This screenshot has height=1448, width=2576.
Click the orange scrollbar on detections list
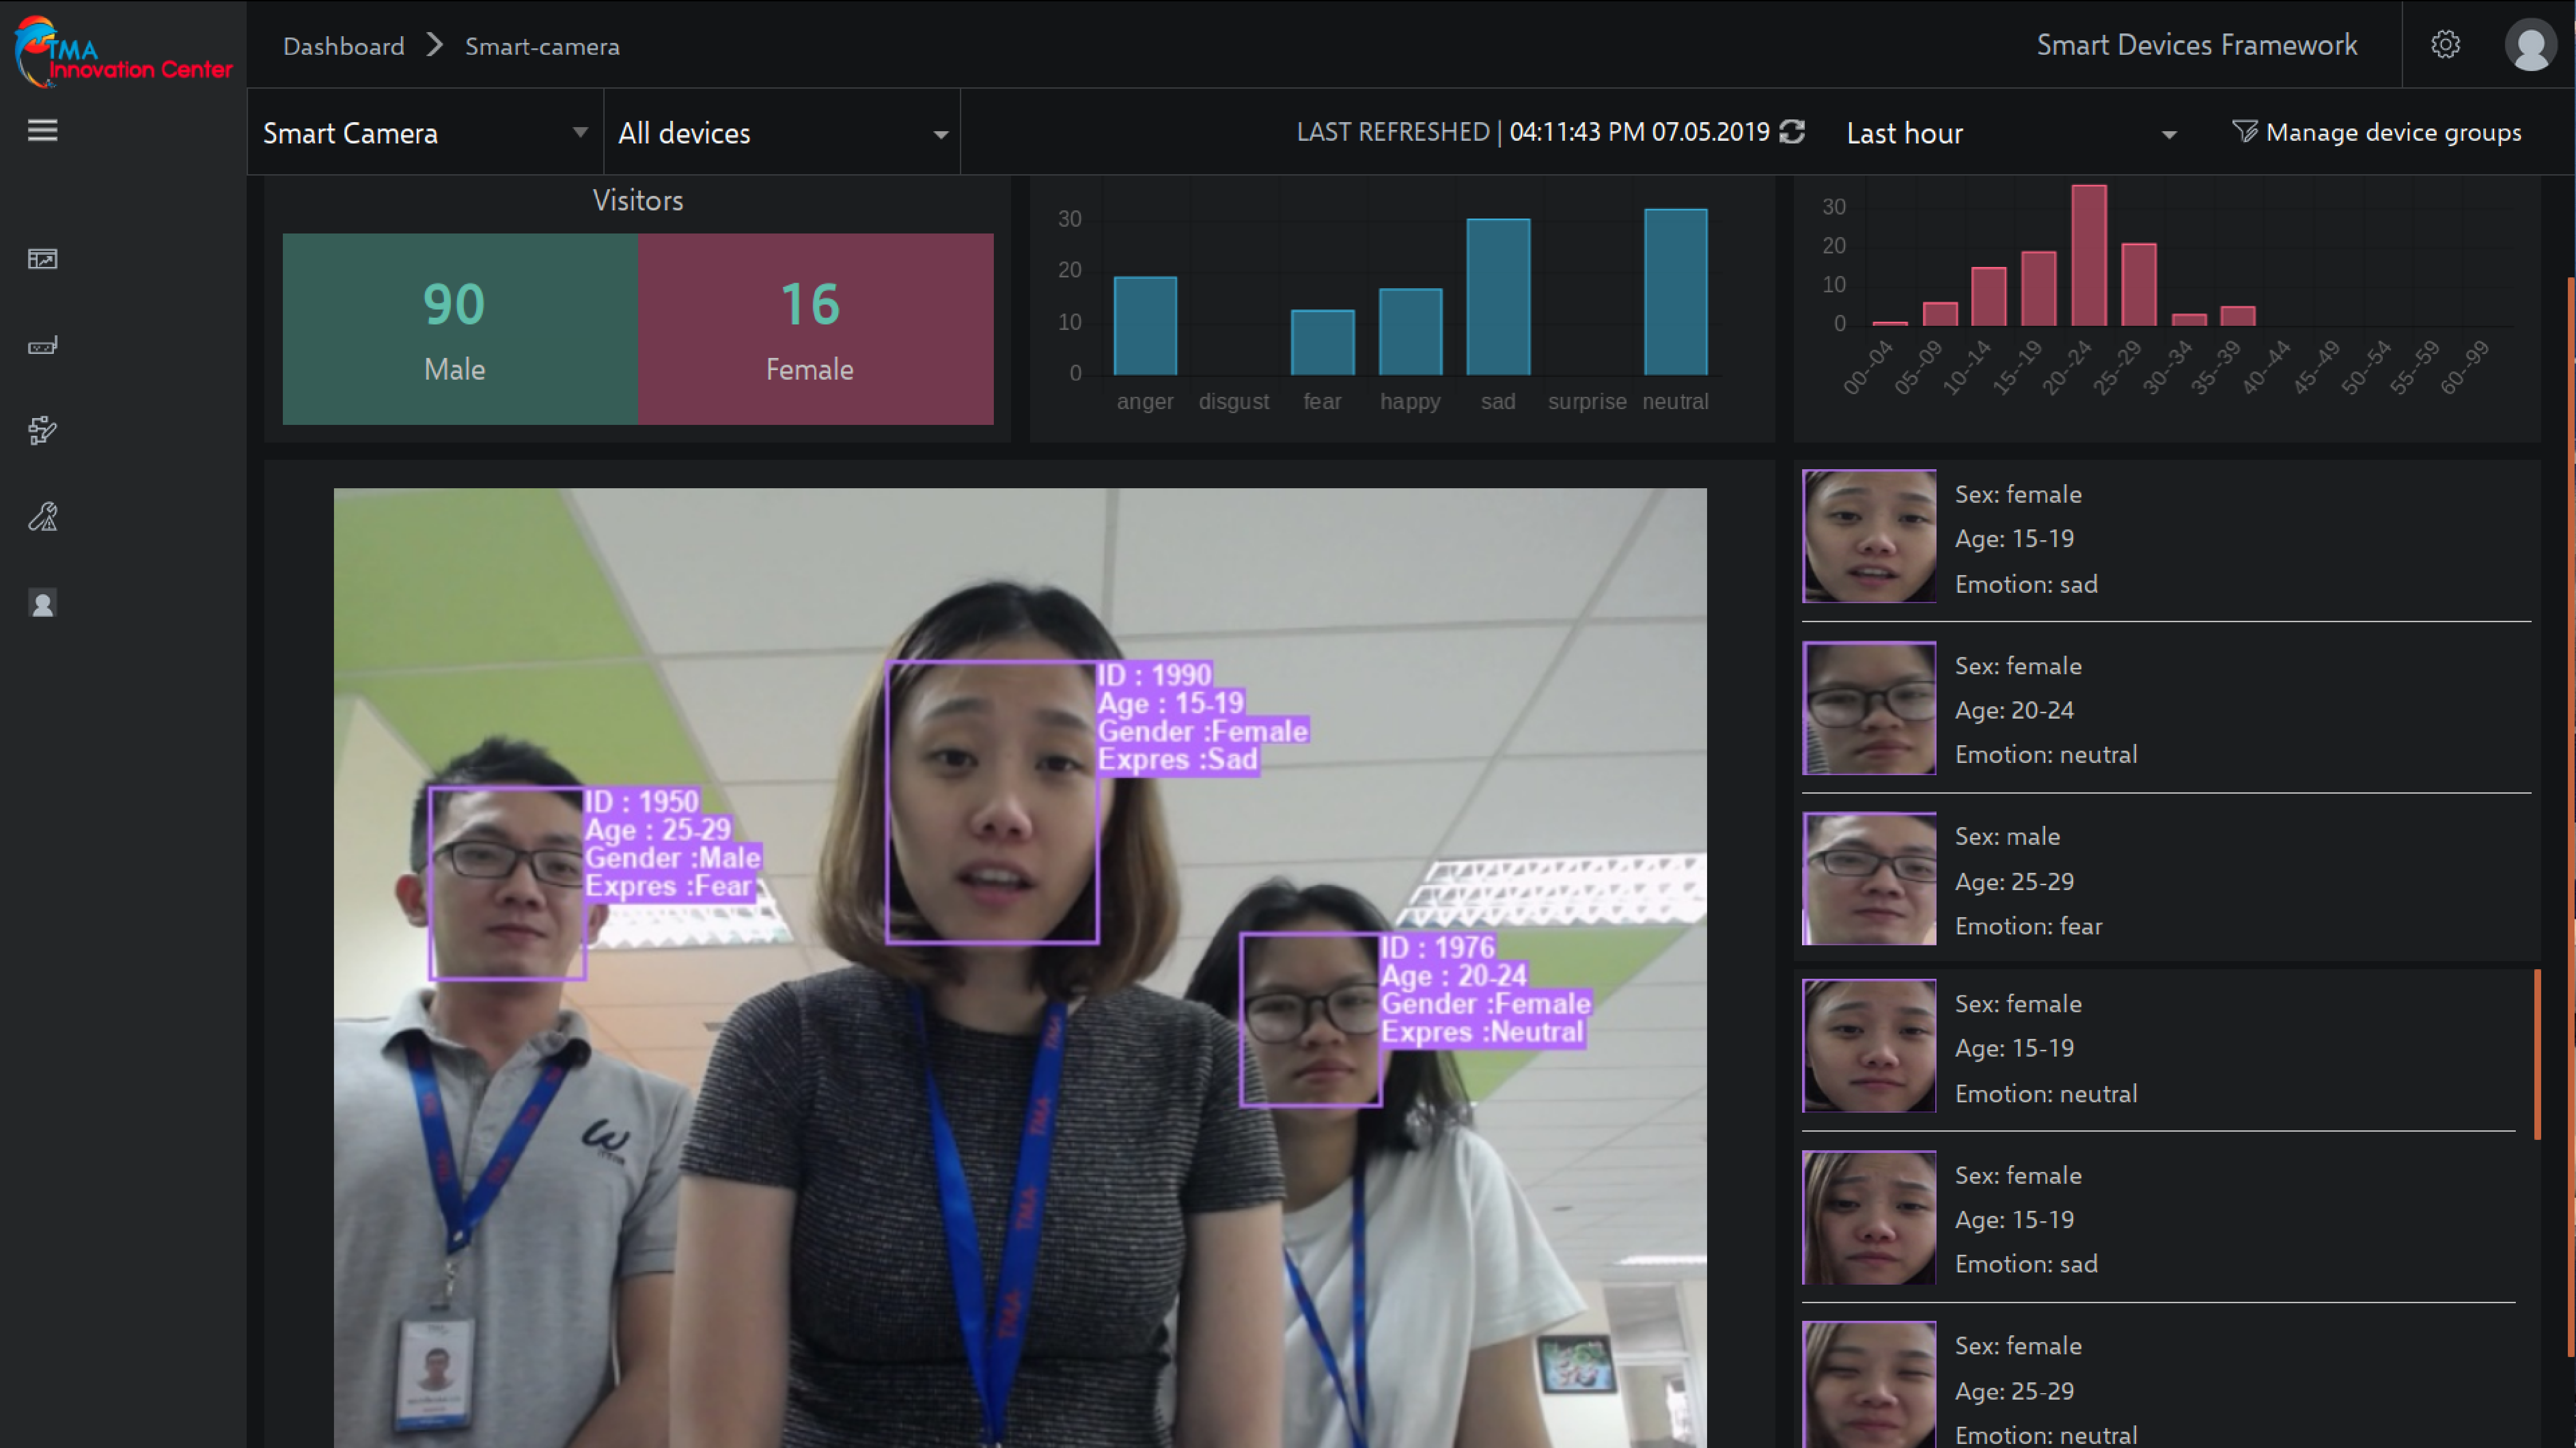(x=2537, y=1054)
